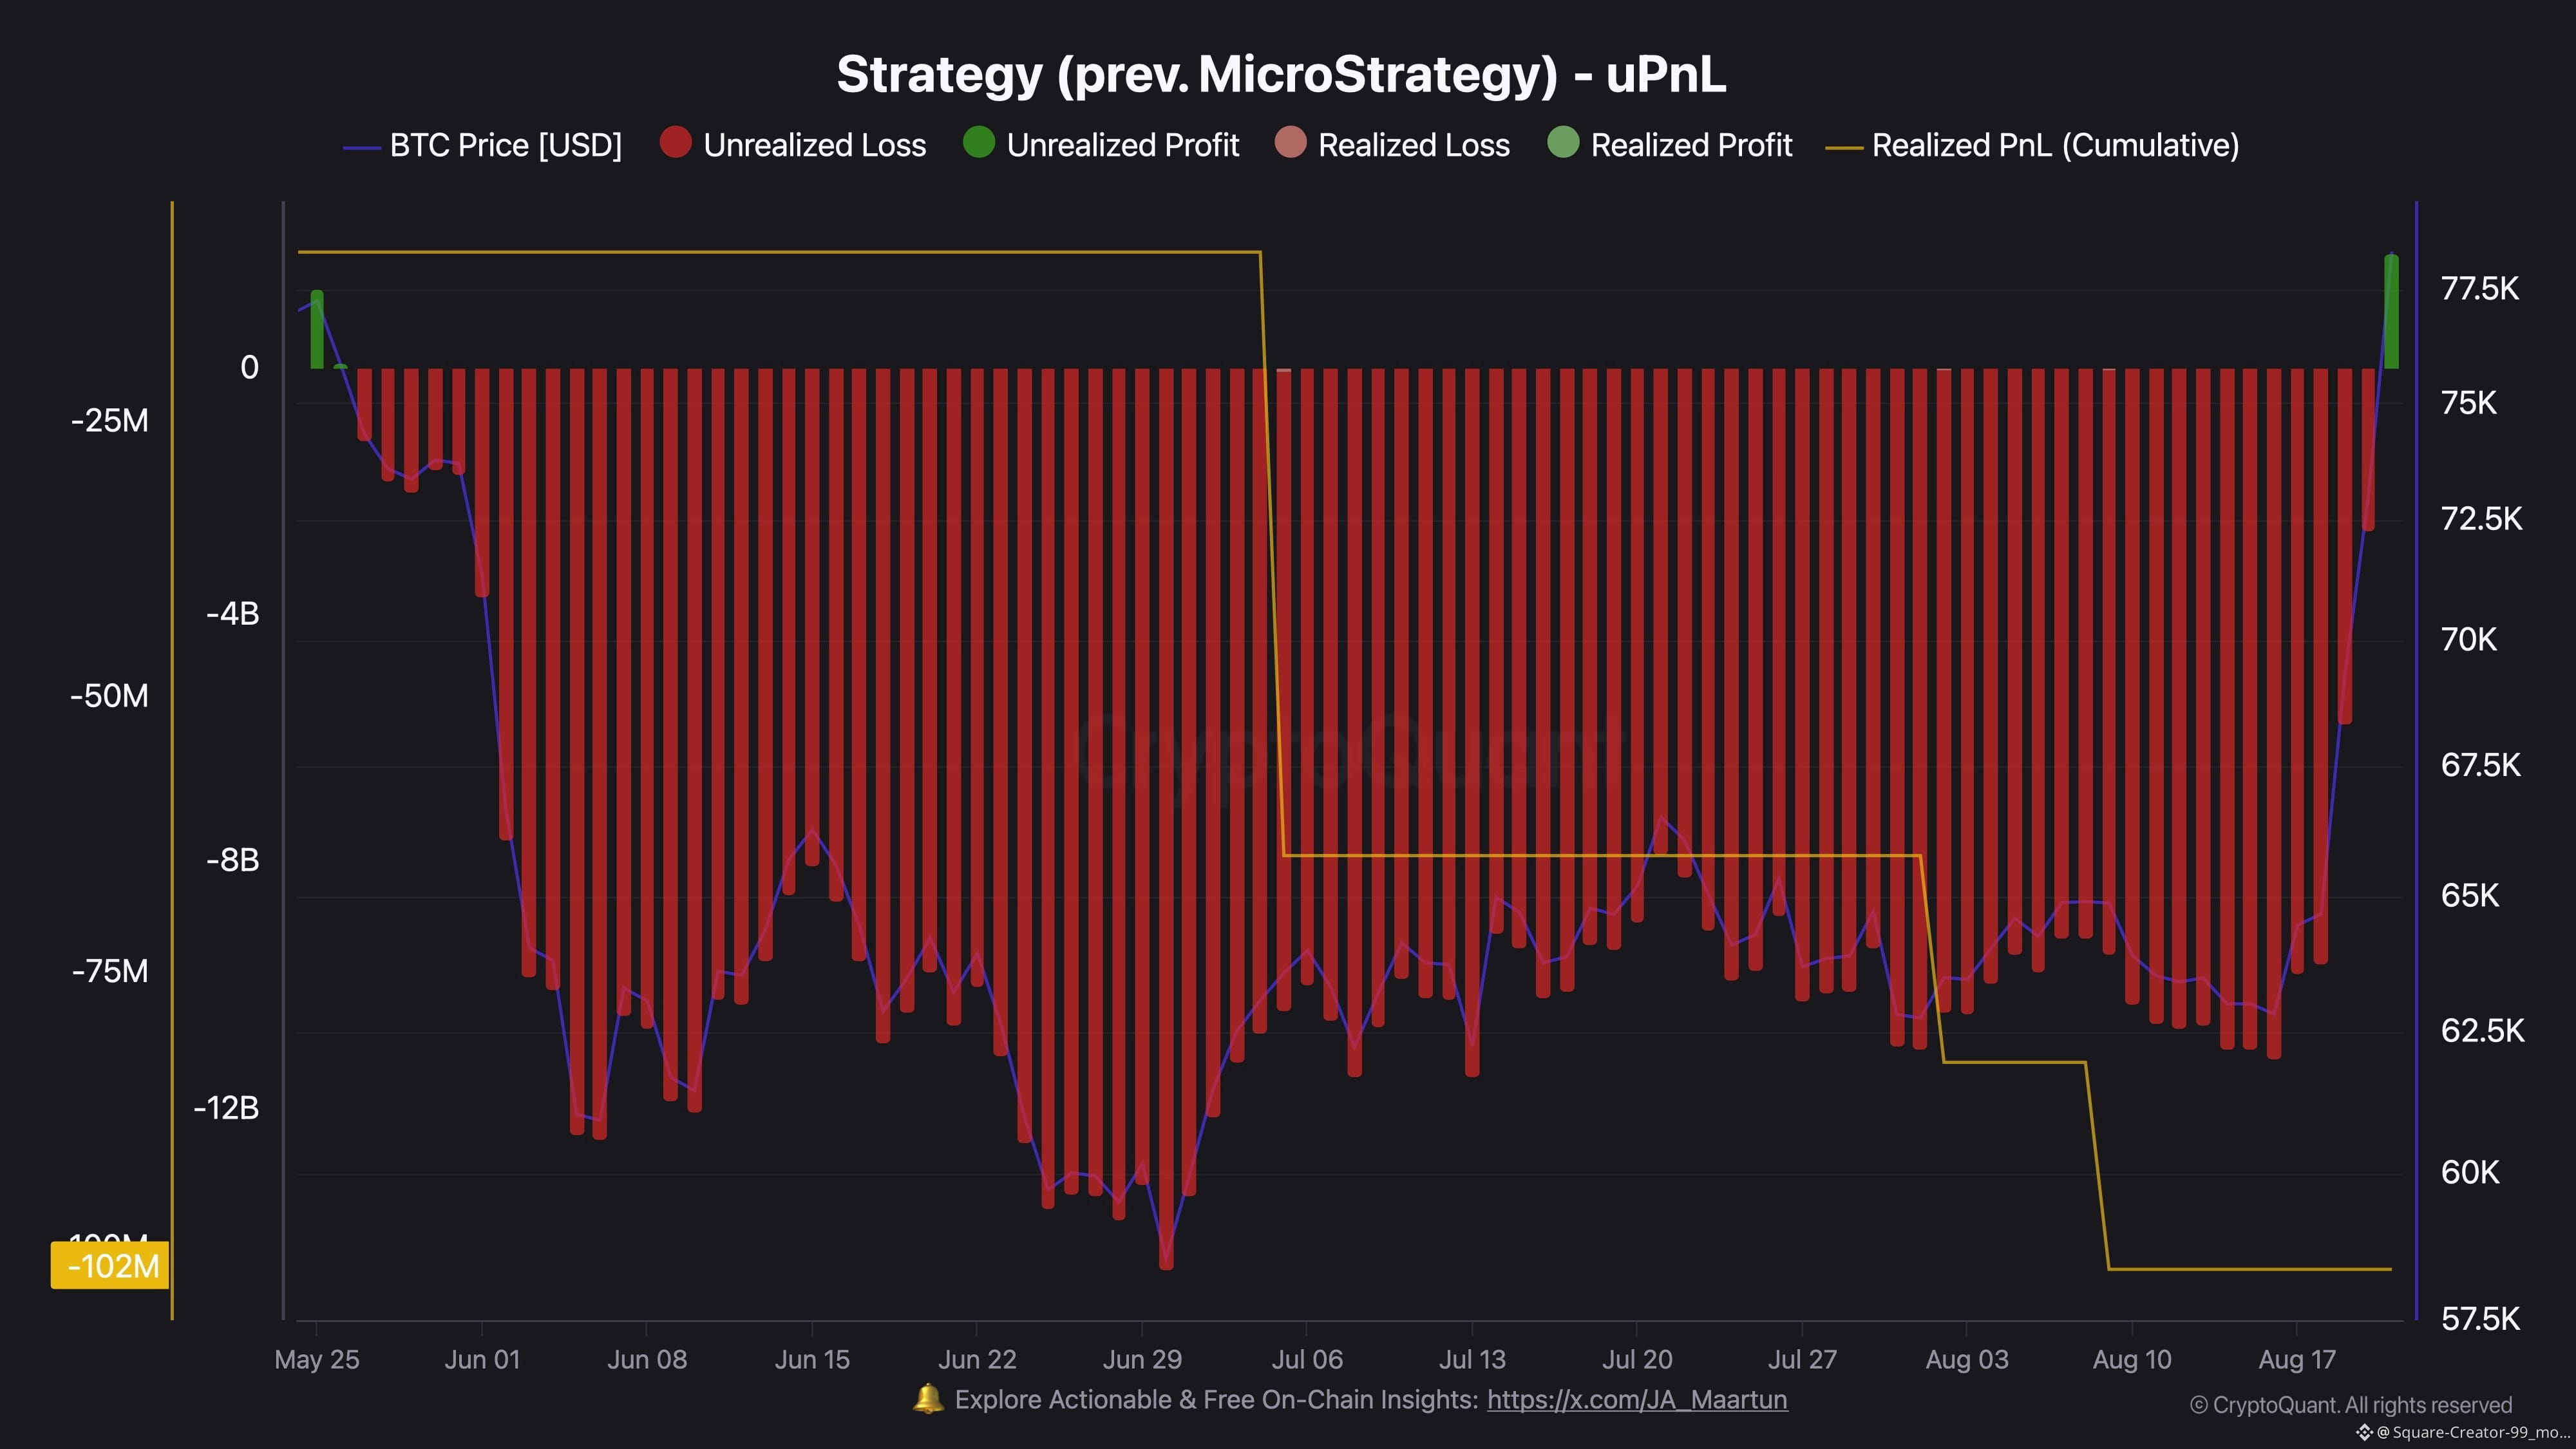2576x1449 pixels.
Task: Click the May 25 date label
Action: [317, 1360]
